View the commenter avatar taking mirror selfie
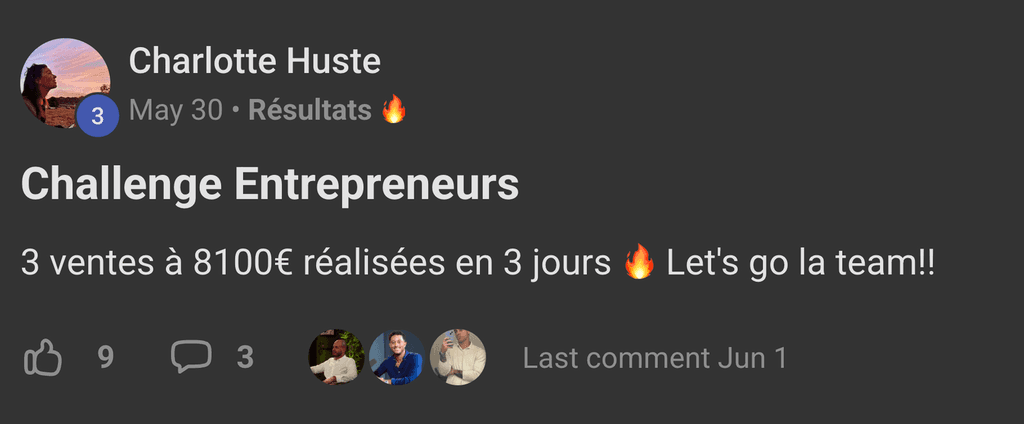The height and width of the screenshot is (424, 1024). click(458, 357)
